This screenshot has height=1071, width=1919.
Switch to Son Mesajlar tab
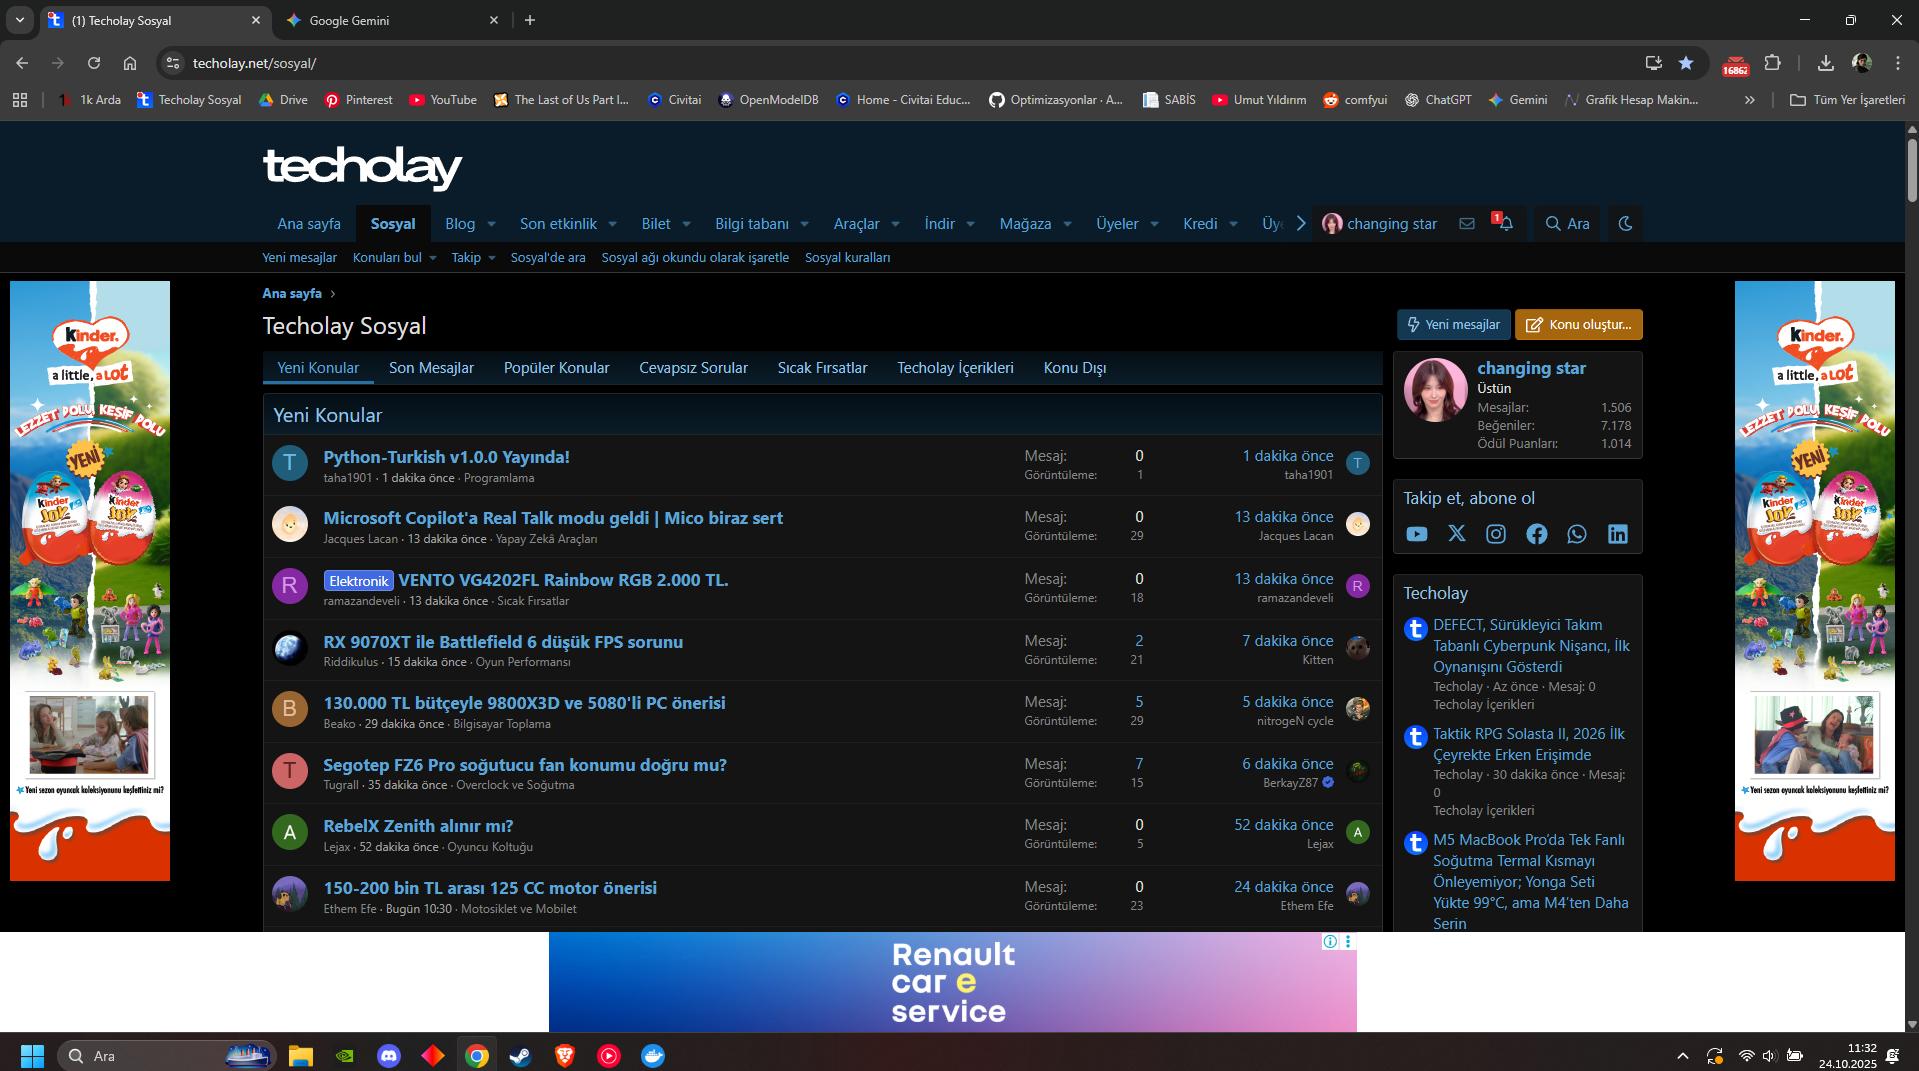431,368
